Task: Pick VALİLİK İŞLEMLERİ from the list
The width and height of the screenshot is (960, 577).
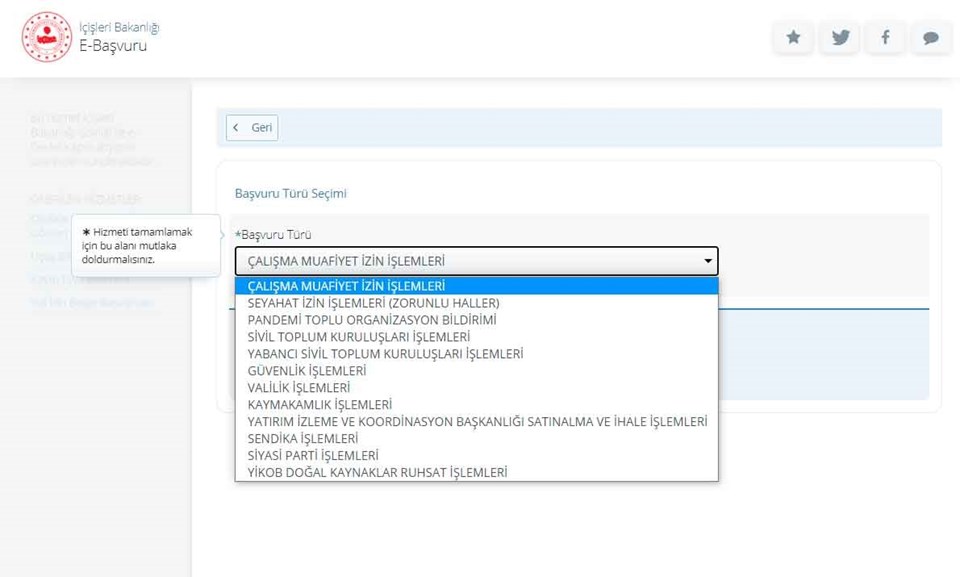Action: pyautogui.click(x=298, y=388)
